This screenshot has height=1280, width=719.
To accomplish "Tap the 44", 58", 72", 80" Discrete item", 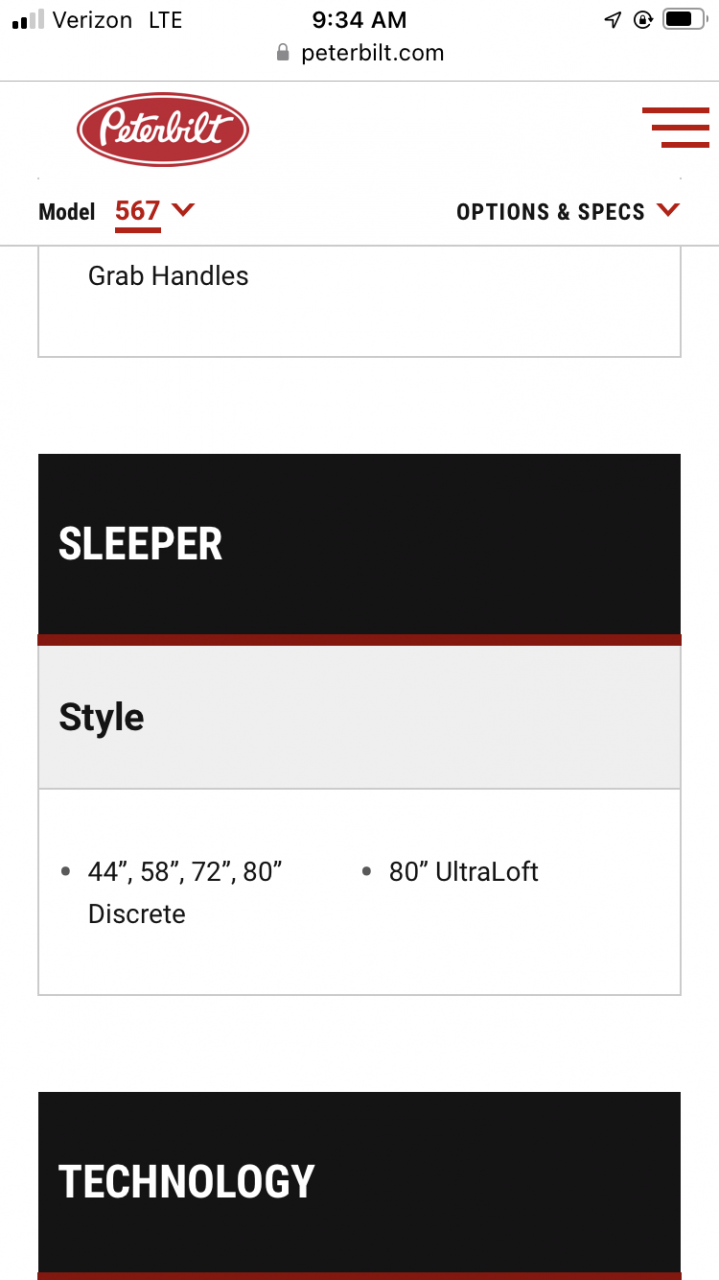I will tap(185, 892).
